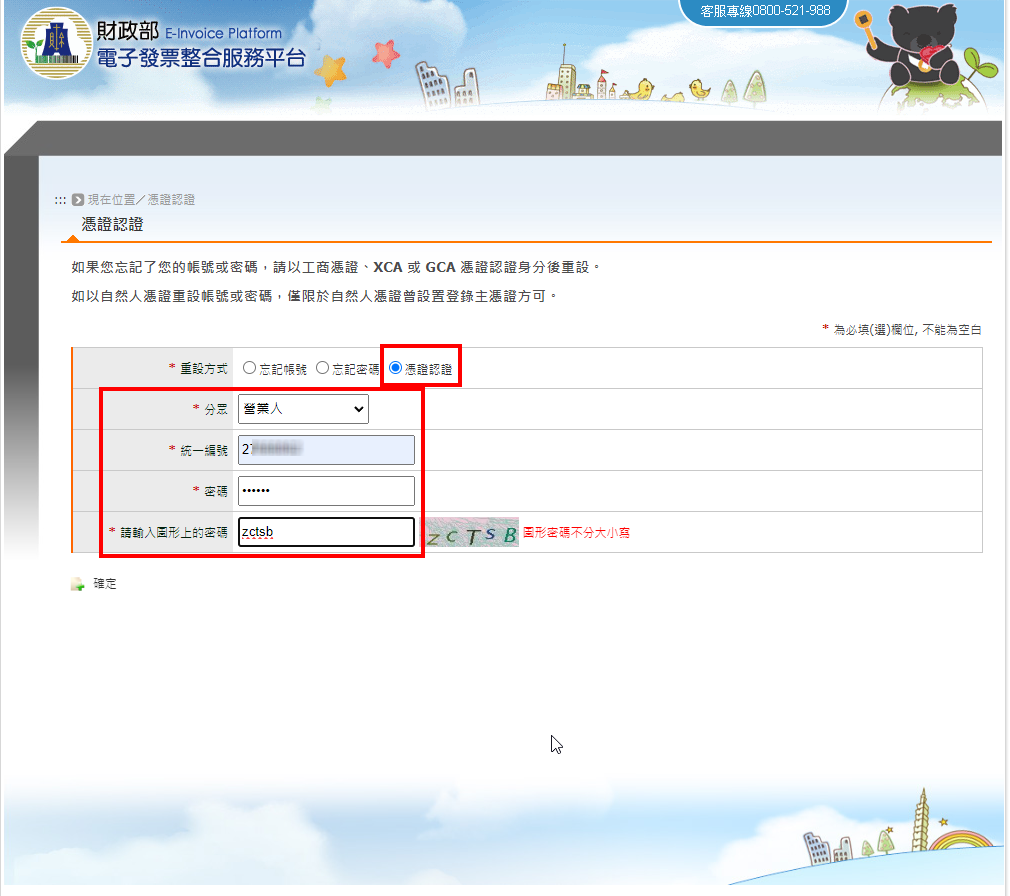
Task: Click the pink star decoration in header
Action: coord(385,53)
